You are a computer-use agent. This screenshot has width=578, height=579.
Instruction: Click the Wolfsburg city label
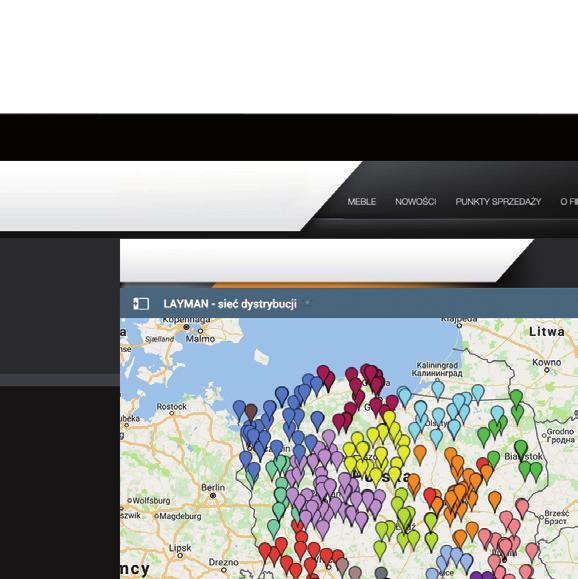pos(151,501)
